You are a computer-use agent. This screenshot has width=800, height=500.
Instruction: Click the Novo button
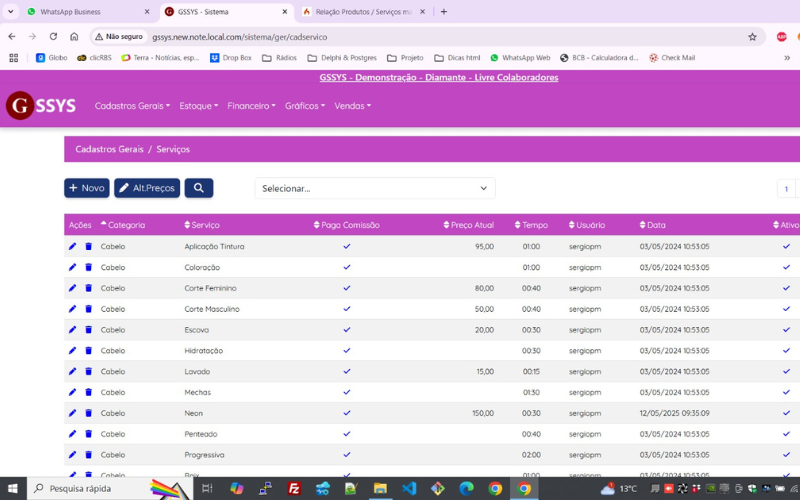coord(87,188)
